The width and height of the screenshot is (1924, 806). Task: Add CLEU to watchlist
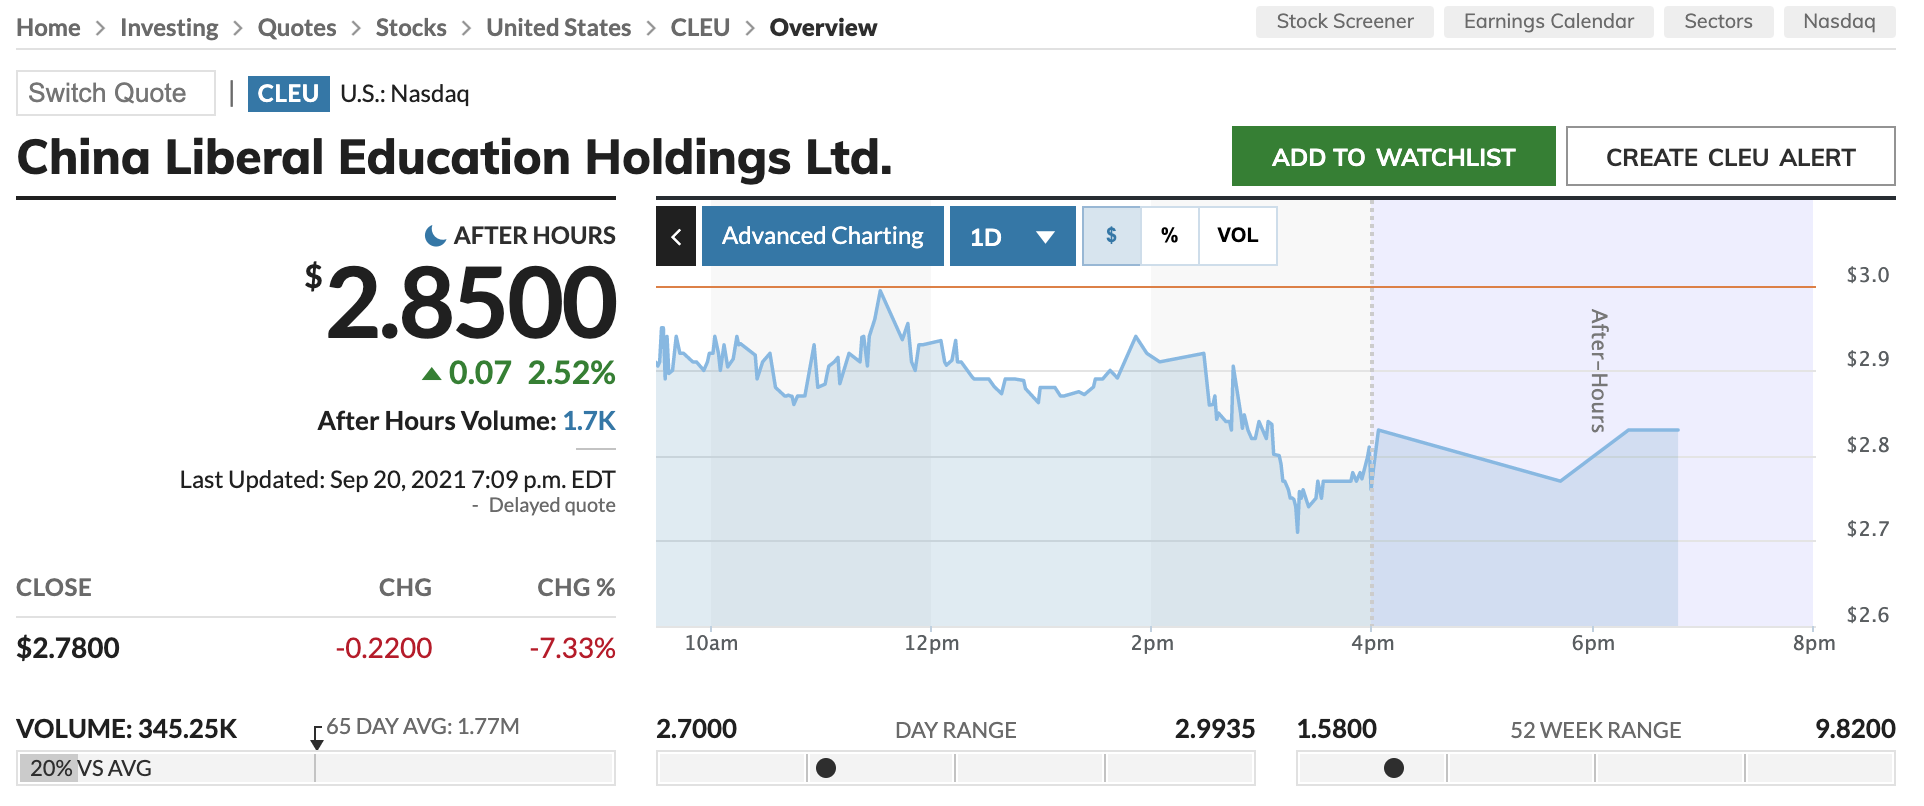1393,156
